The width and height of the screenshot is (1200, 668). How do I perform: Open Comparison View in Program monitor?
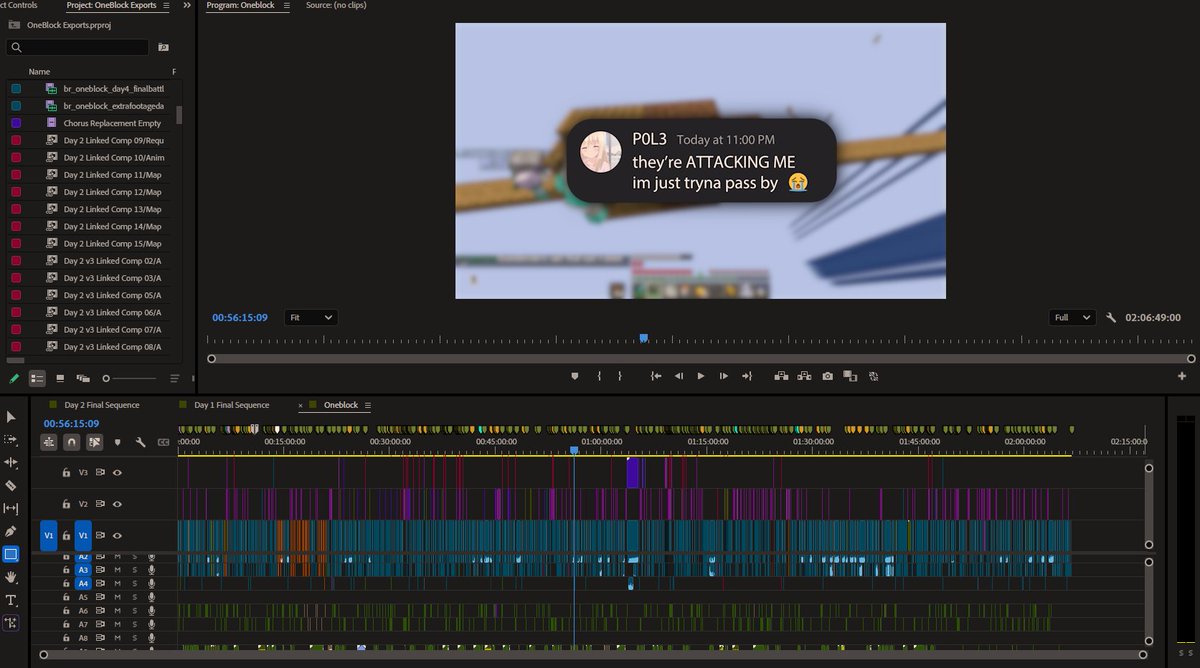(x=850, y=376)
